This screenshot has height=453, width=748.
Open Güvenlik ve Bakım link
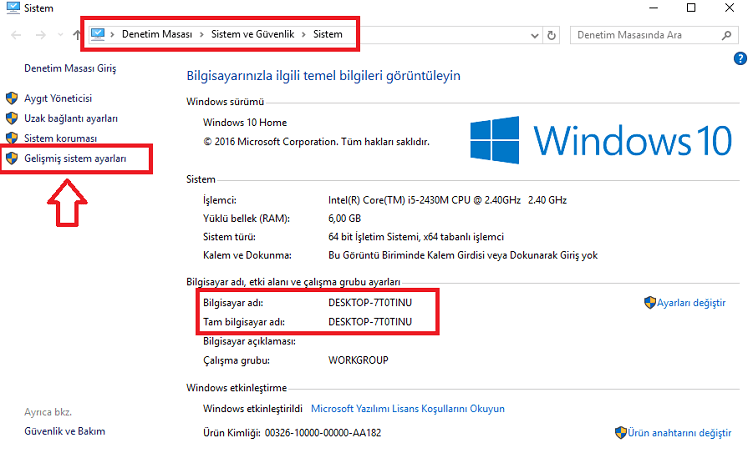click(x=65, y=431)
